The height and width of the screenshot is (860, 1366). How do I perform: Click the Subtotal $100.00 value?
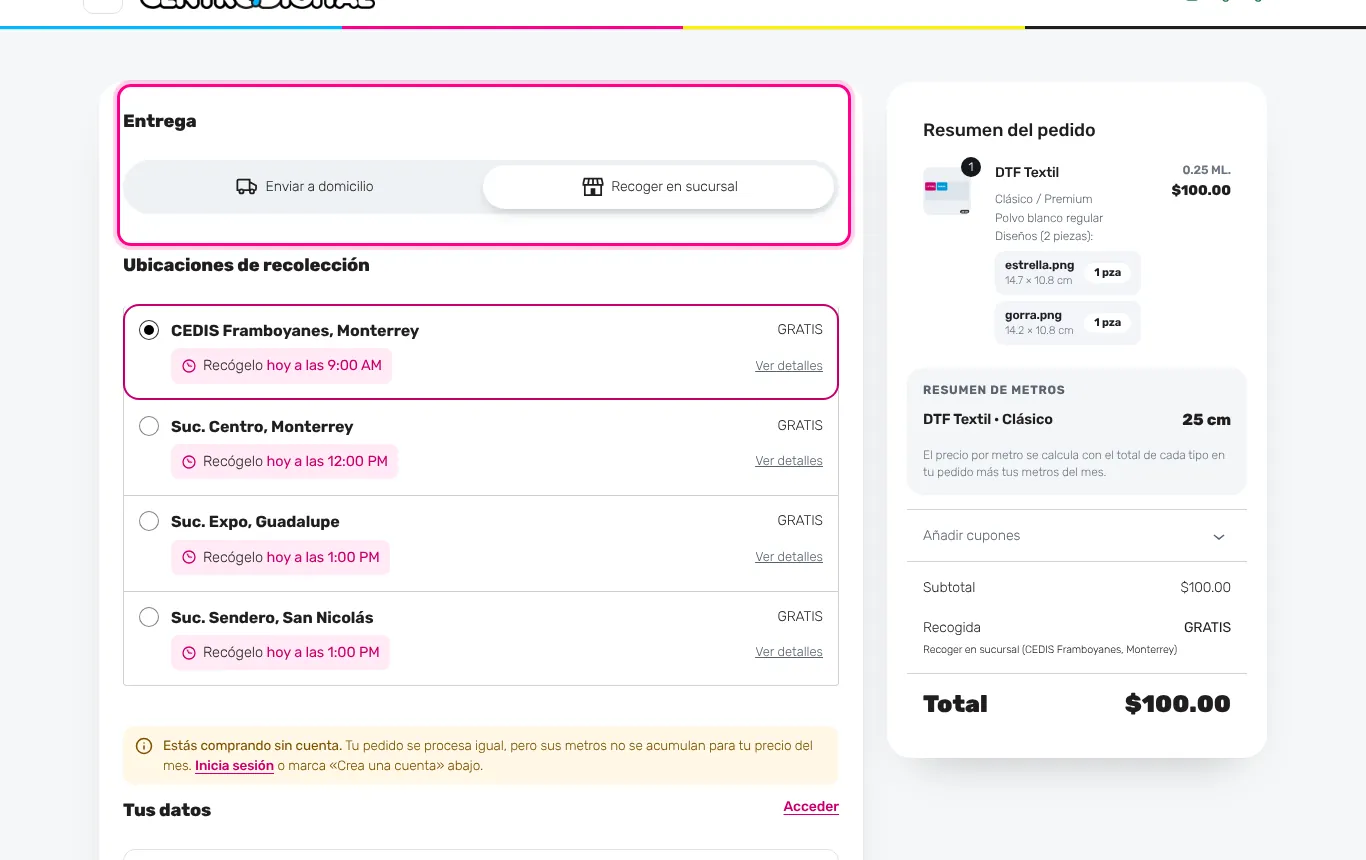pos(1205,588)
